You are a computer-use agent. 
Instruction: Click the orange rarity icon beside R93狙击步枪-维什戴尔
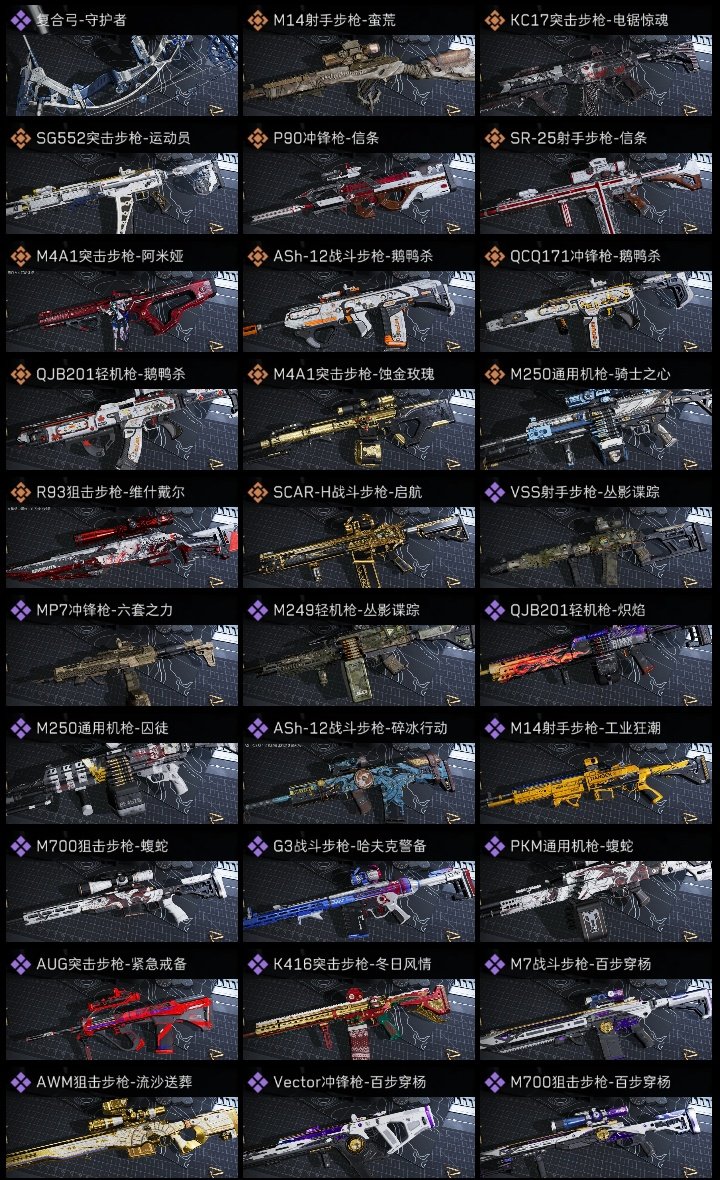click(x=20, y=492)
